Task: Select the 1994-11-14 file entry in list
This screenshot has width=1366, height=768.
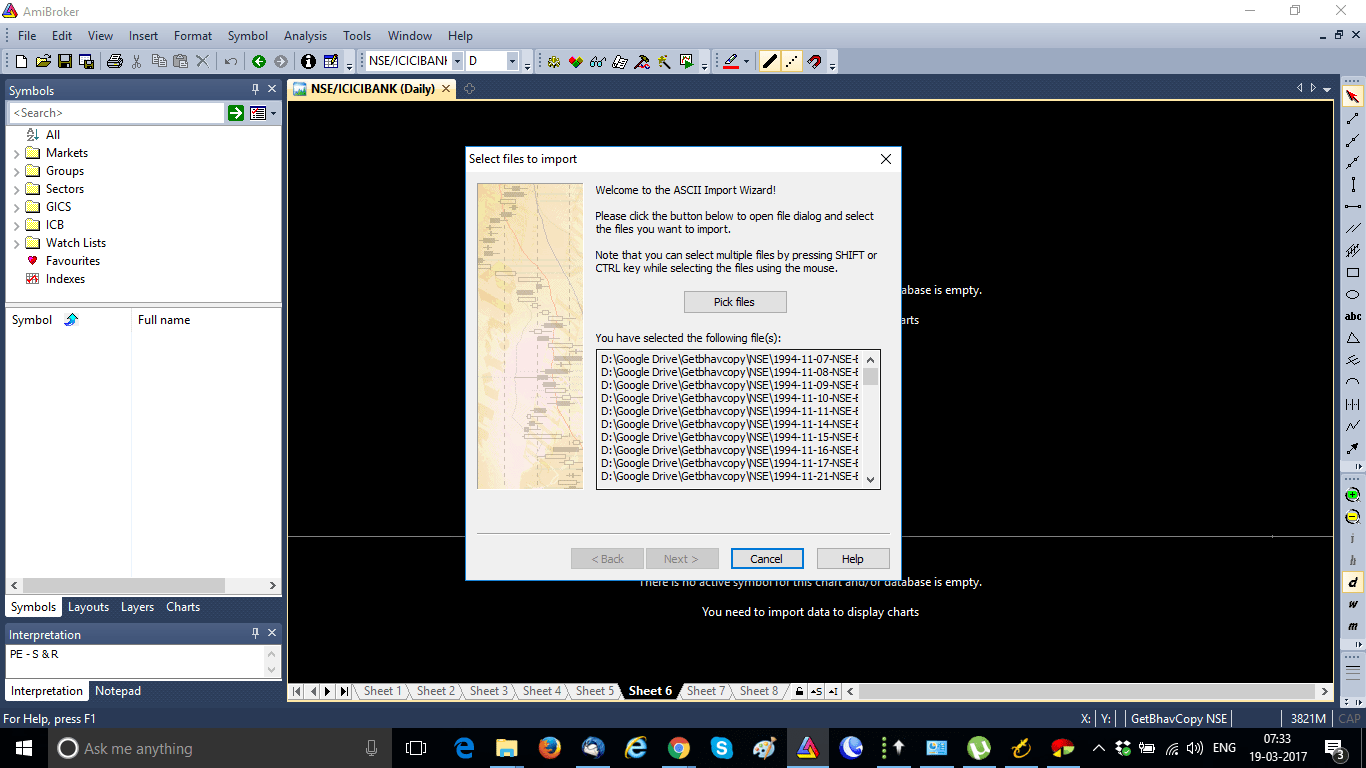Action: [729, 424]
